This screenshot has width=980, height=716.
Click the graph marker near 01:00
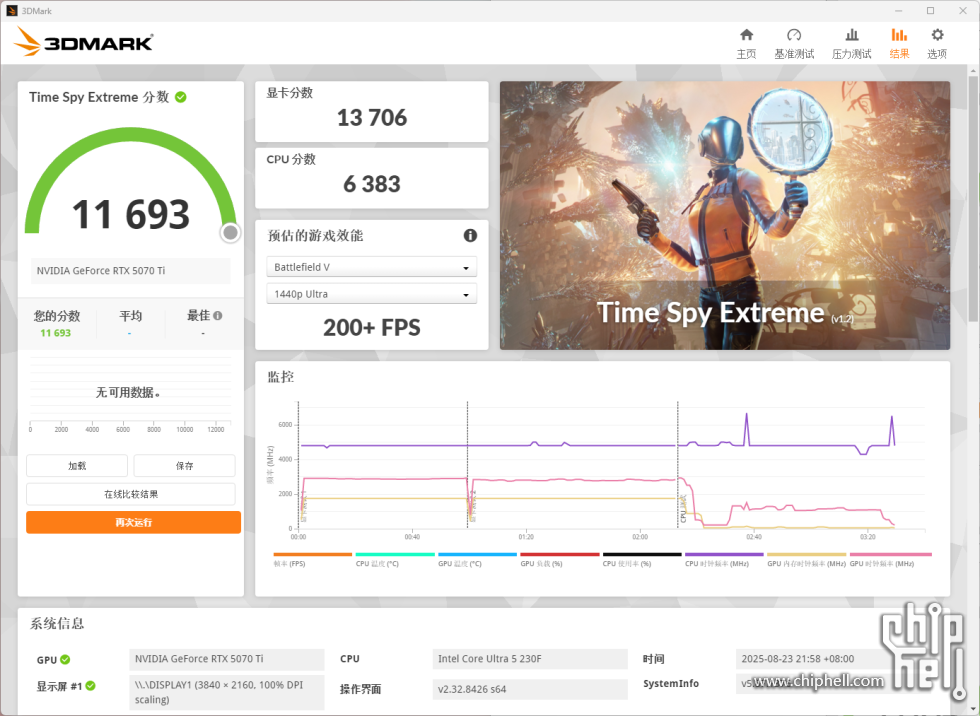[468, 465]
